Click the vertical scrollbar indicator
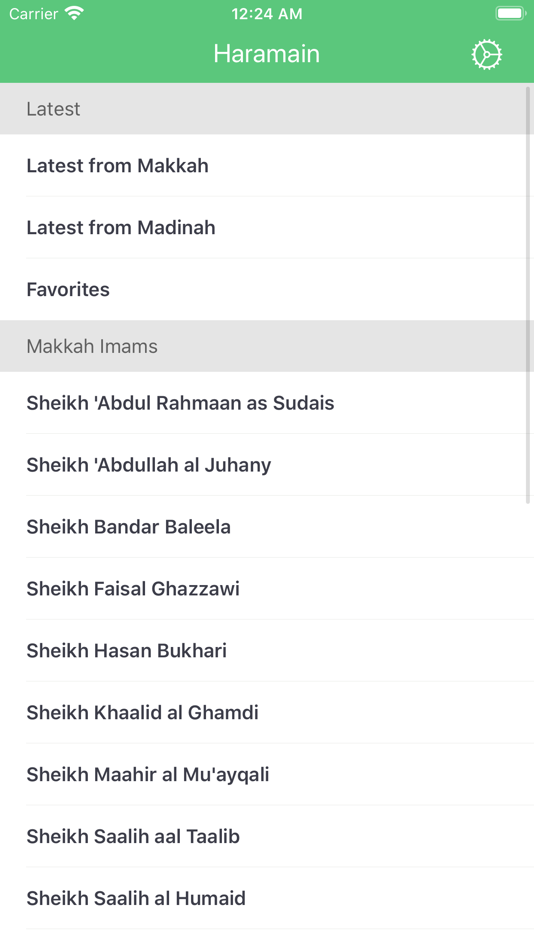 528,295
